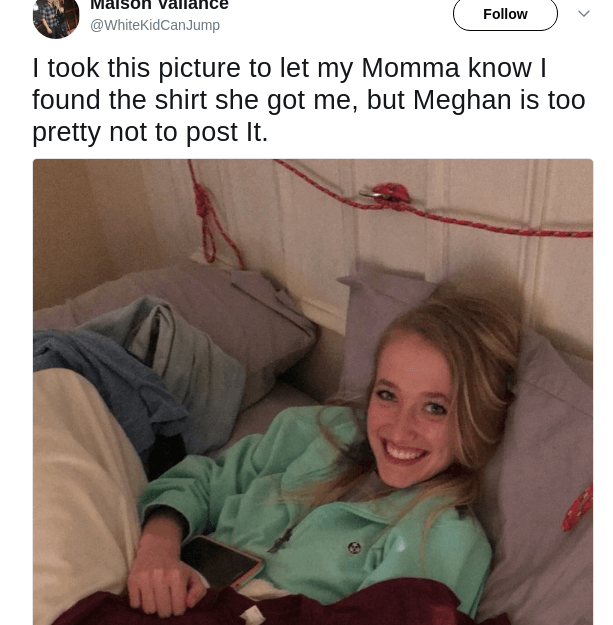The width and height of the screenshot is (613, 625).
Task: Click the last tweet line 'pretty not to post It.'
Action: (x=150, y=132)
